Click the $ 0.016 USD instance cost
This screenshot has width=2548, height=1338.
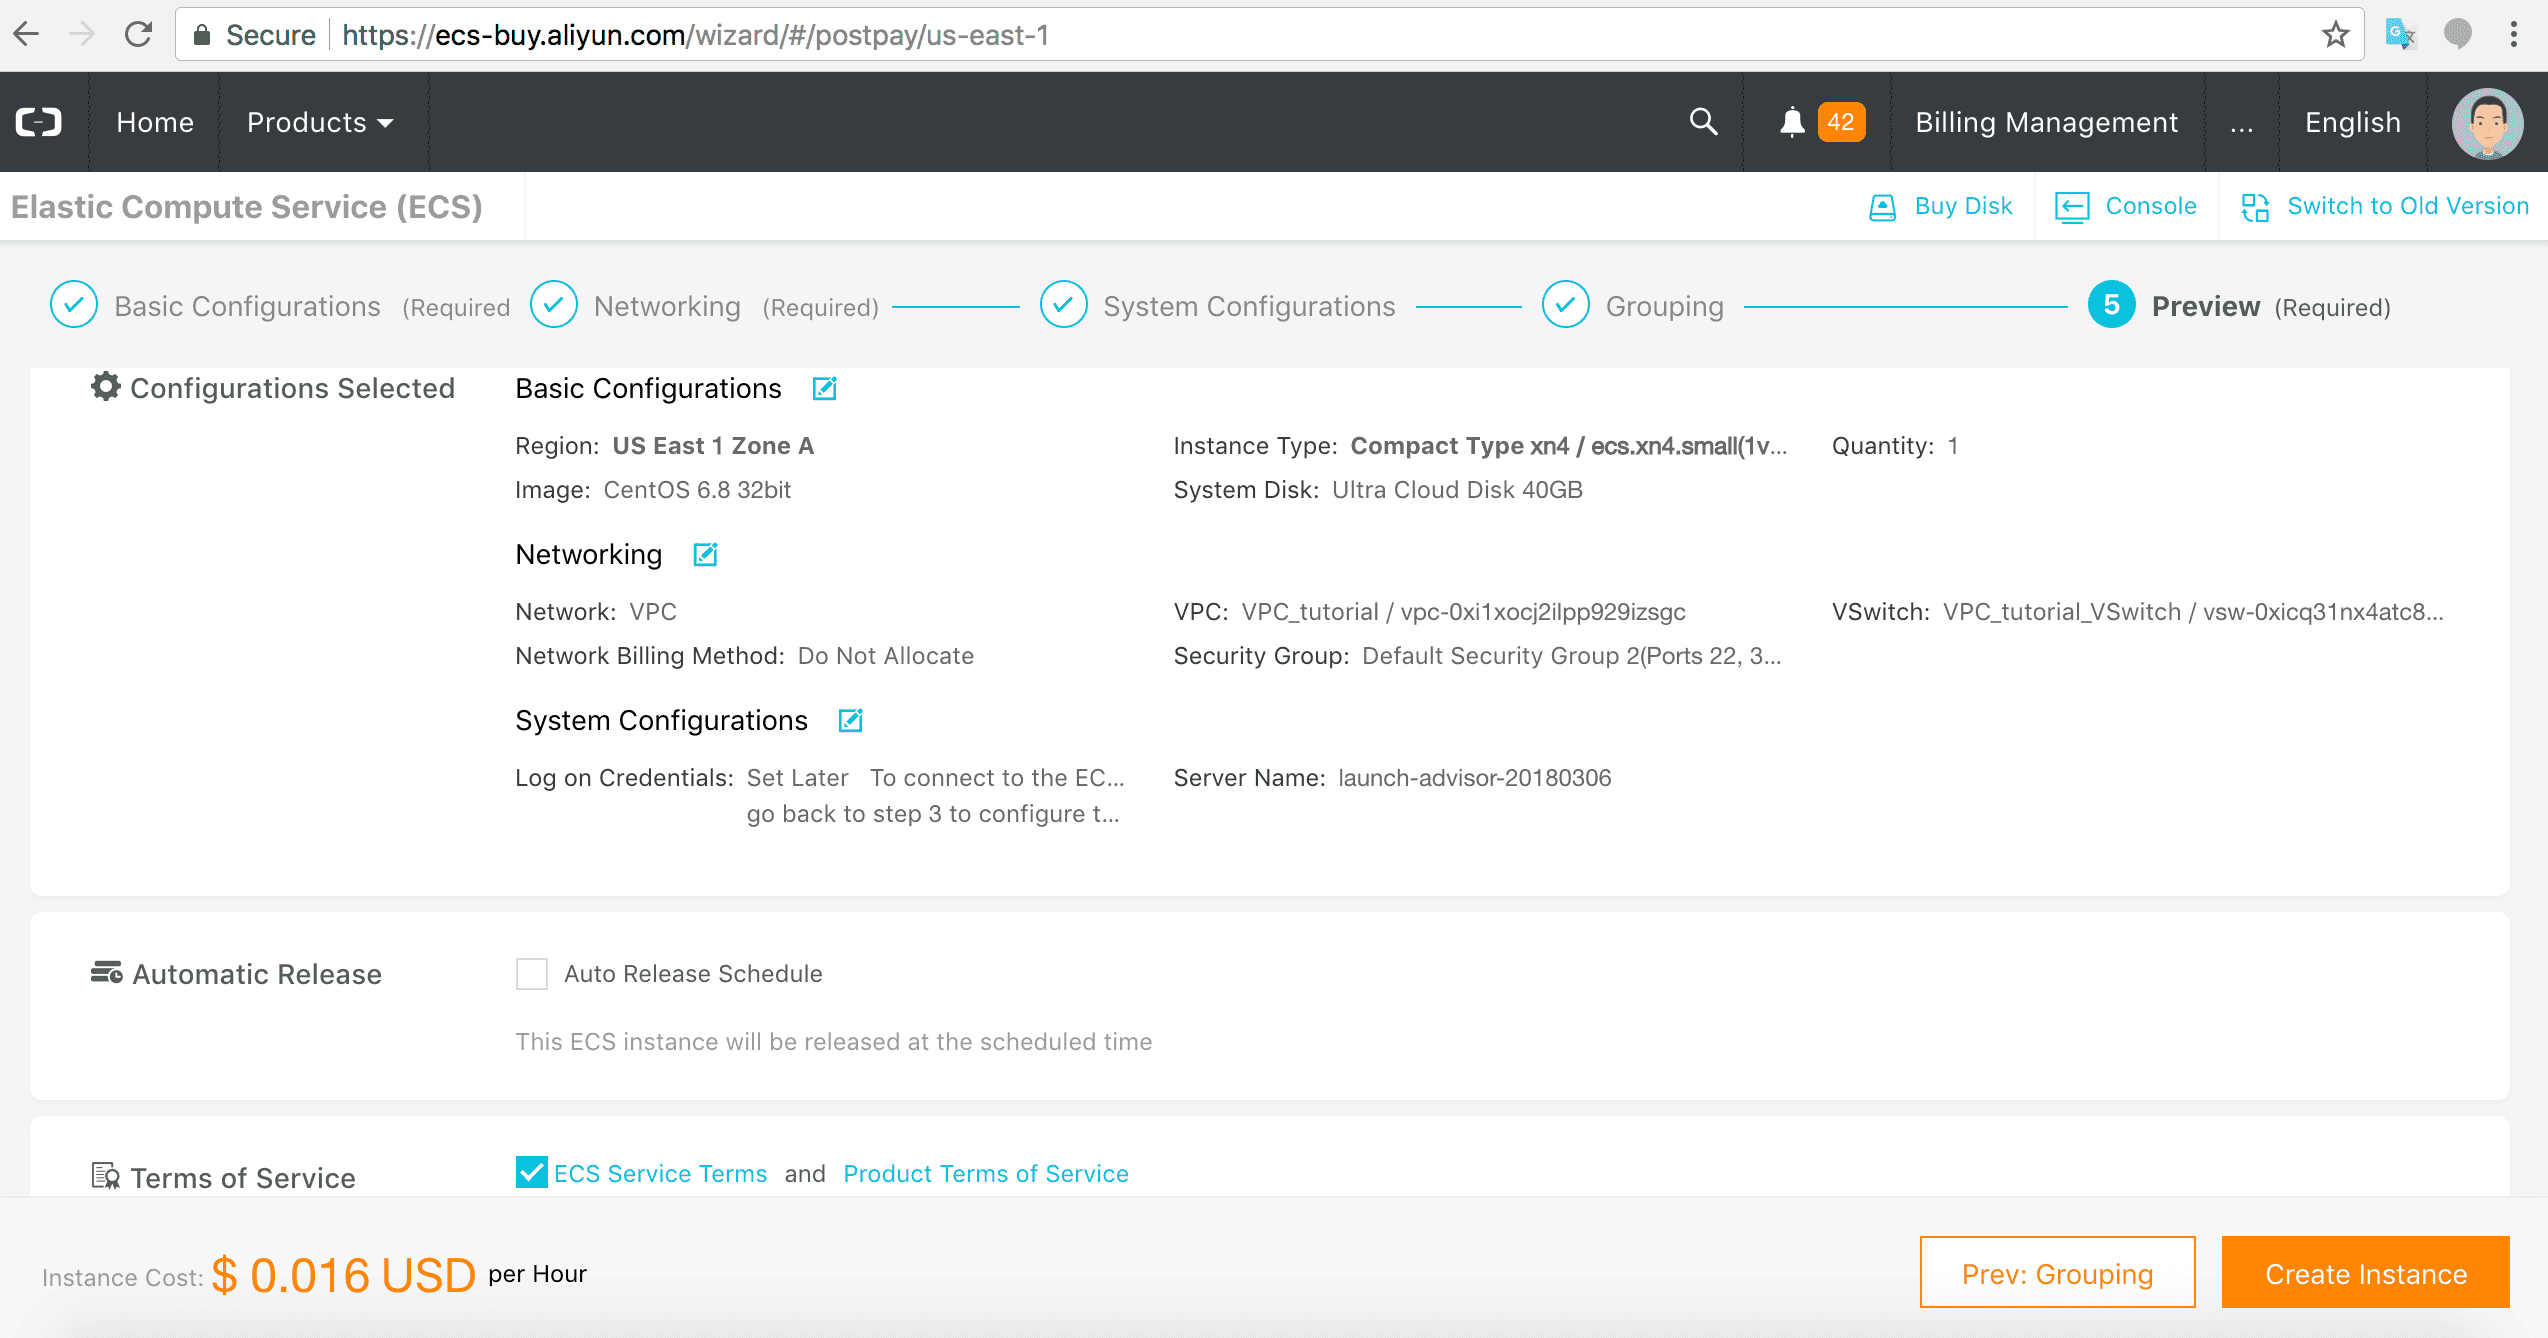point(343,1275)
